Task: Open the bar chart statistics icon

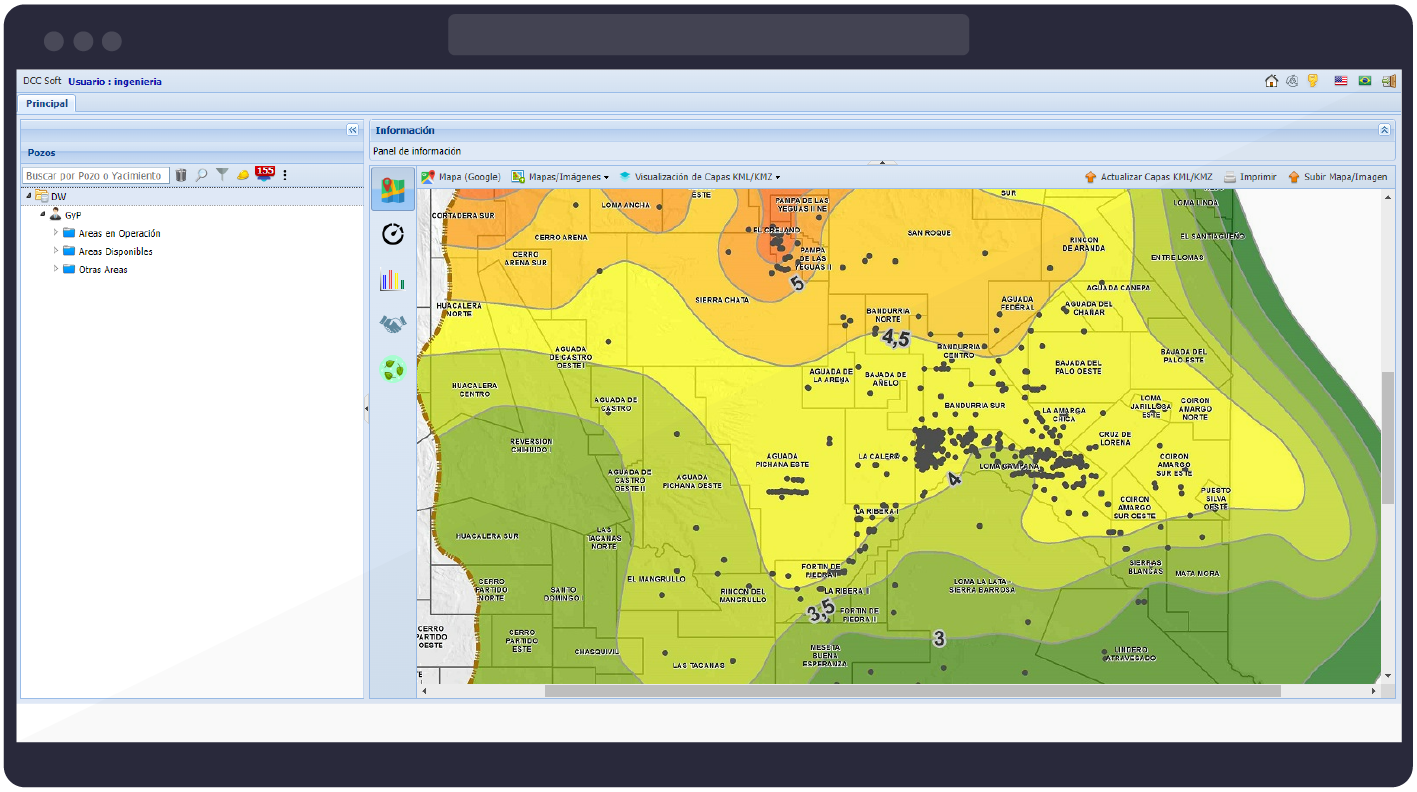Action: tap(393, 280)
